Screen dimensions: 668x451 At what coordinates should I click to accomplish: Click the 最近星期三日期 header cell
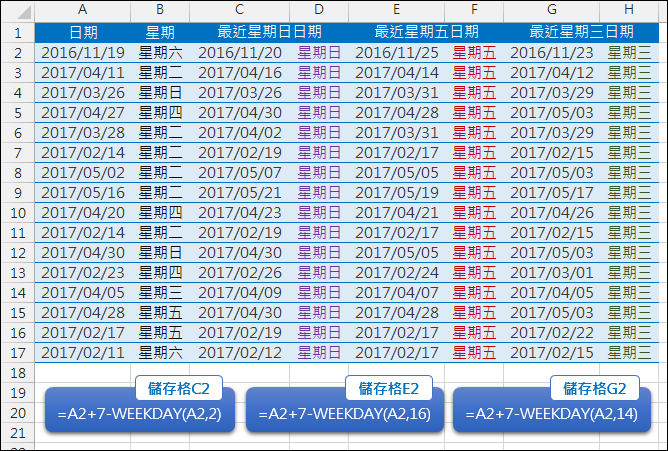tap(581, 33)
